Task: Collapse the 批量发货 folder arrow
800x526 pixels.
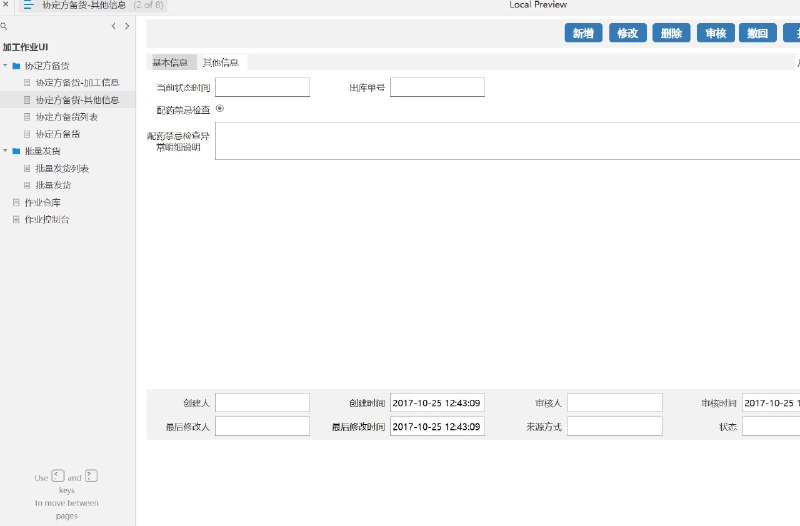Action: coord(5,151)
